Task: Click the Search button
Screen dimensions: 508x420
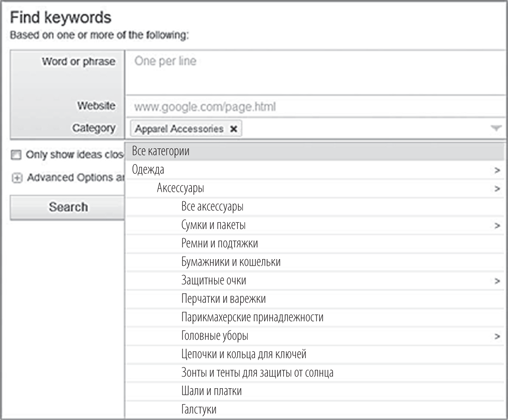Action: (68, 207)
